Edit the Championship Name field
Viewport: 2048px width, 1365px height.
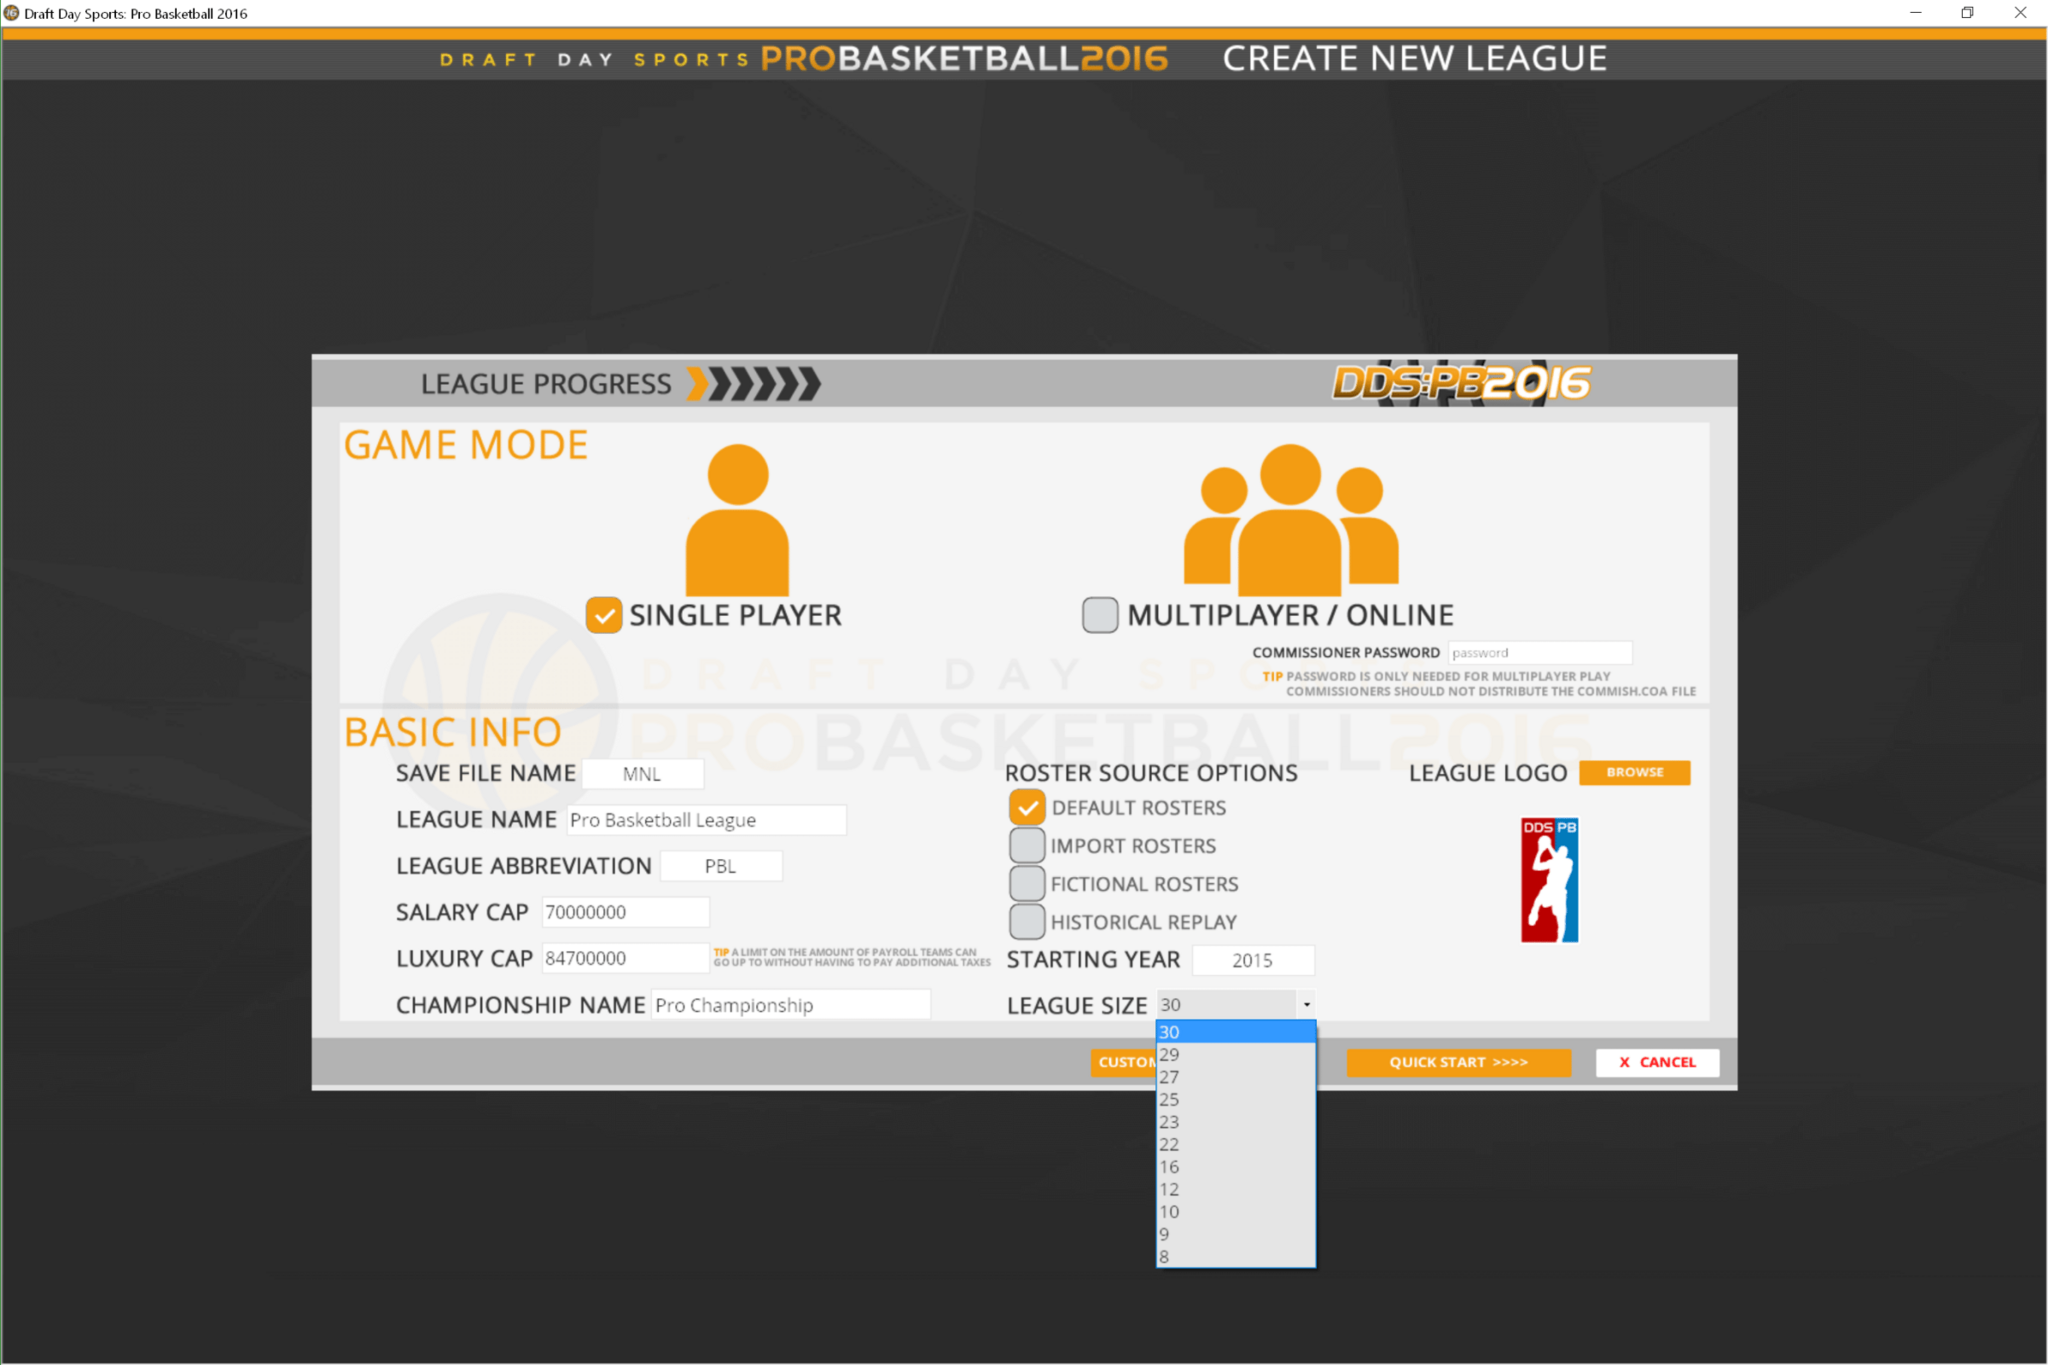[x=790, y=1005]
